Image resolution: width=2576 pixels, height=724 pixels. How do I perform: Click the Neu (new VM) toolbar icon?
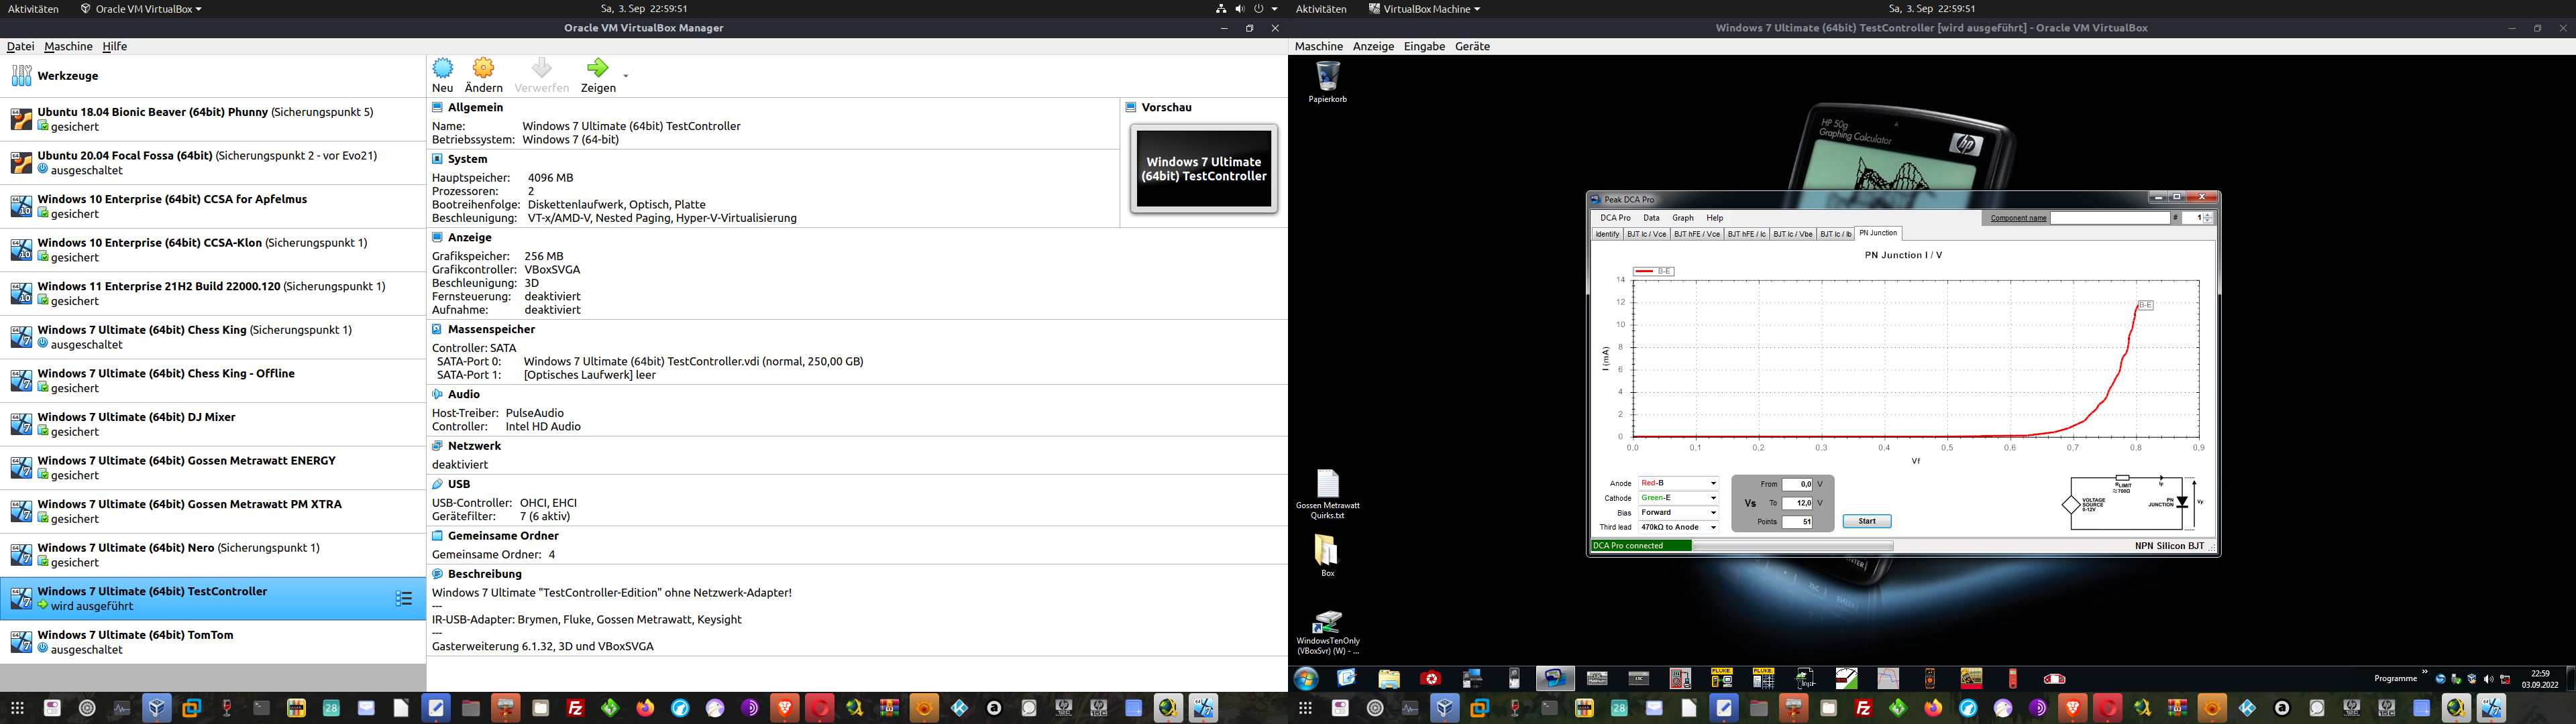tap(443, 68)
